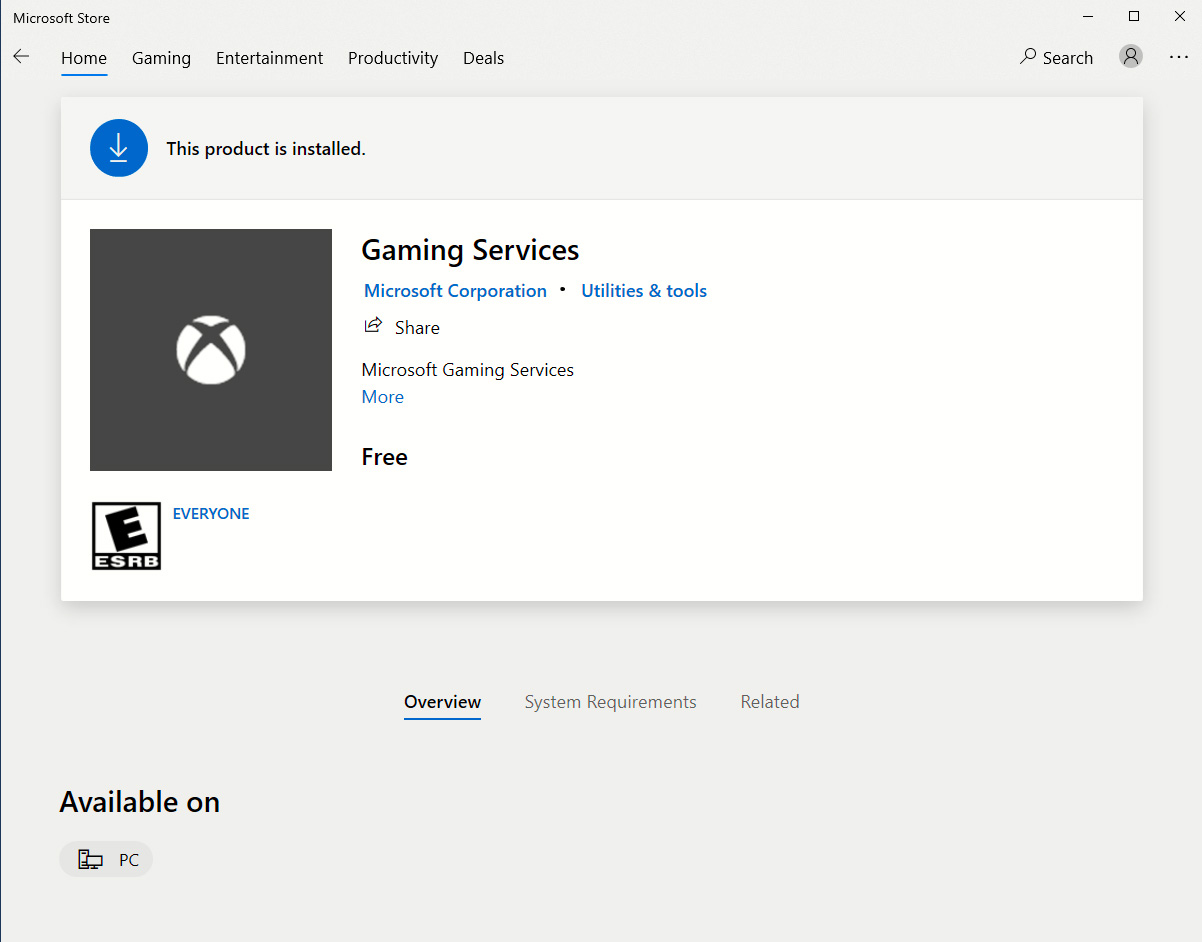Switch to the Productivity tab
The height and width of the screenshot is (942, 1202).
(x=393, y=58)
